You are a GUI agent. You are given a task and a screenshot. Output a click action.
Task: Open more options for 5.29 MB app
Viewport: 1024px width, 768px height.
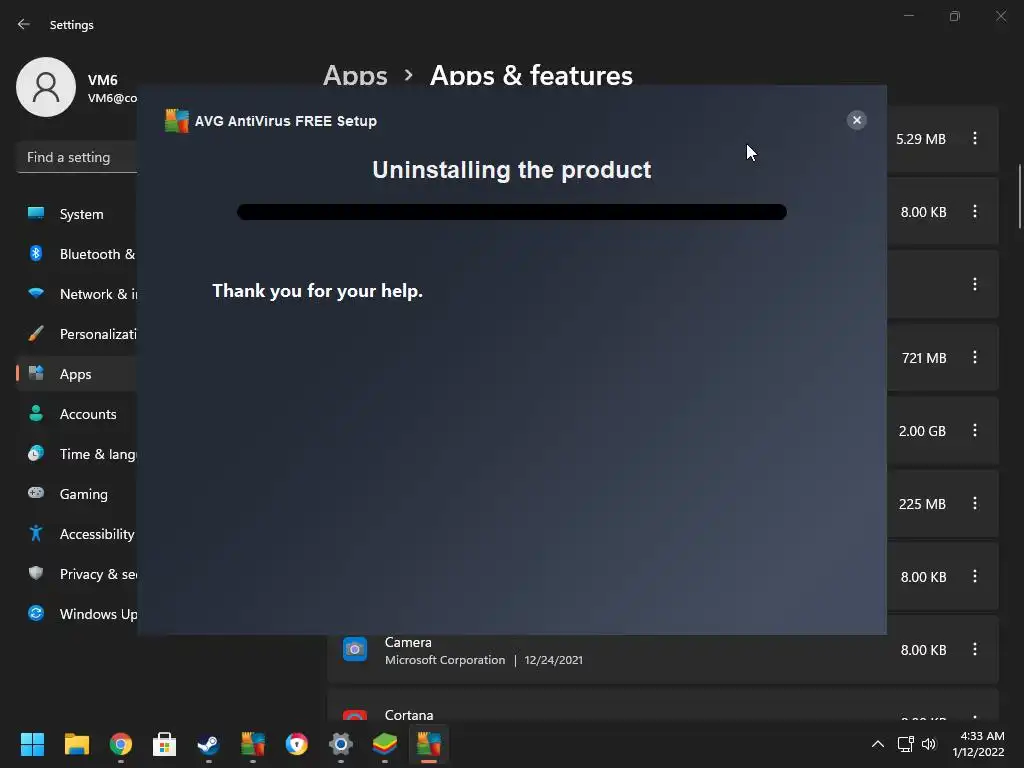(974, 138)
